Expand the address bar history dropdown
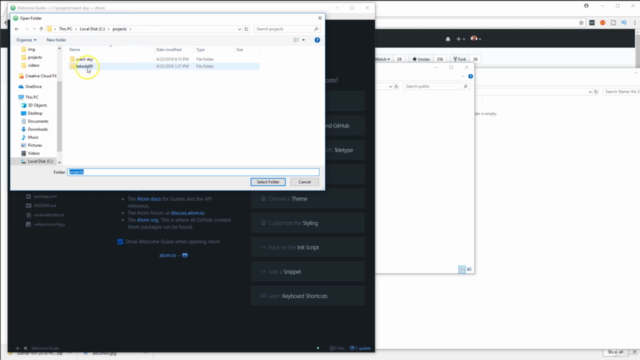 pos(239,29)
